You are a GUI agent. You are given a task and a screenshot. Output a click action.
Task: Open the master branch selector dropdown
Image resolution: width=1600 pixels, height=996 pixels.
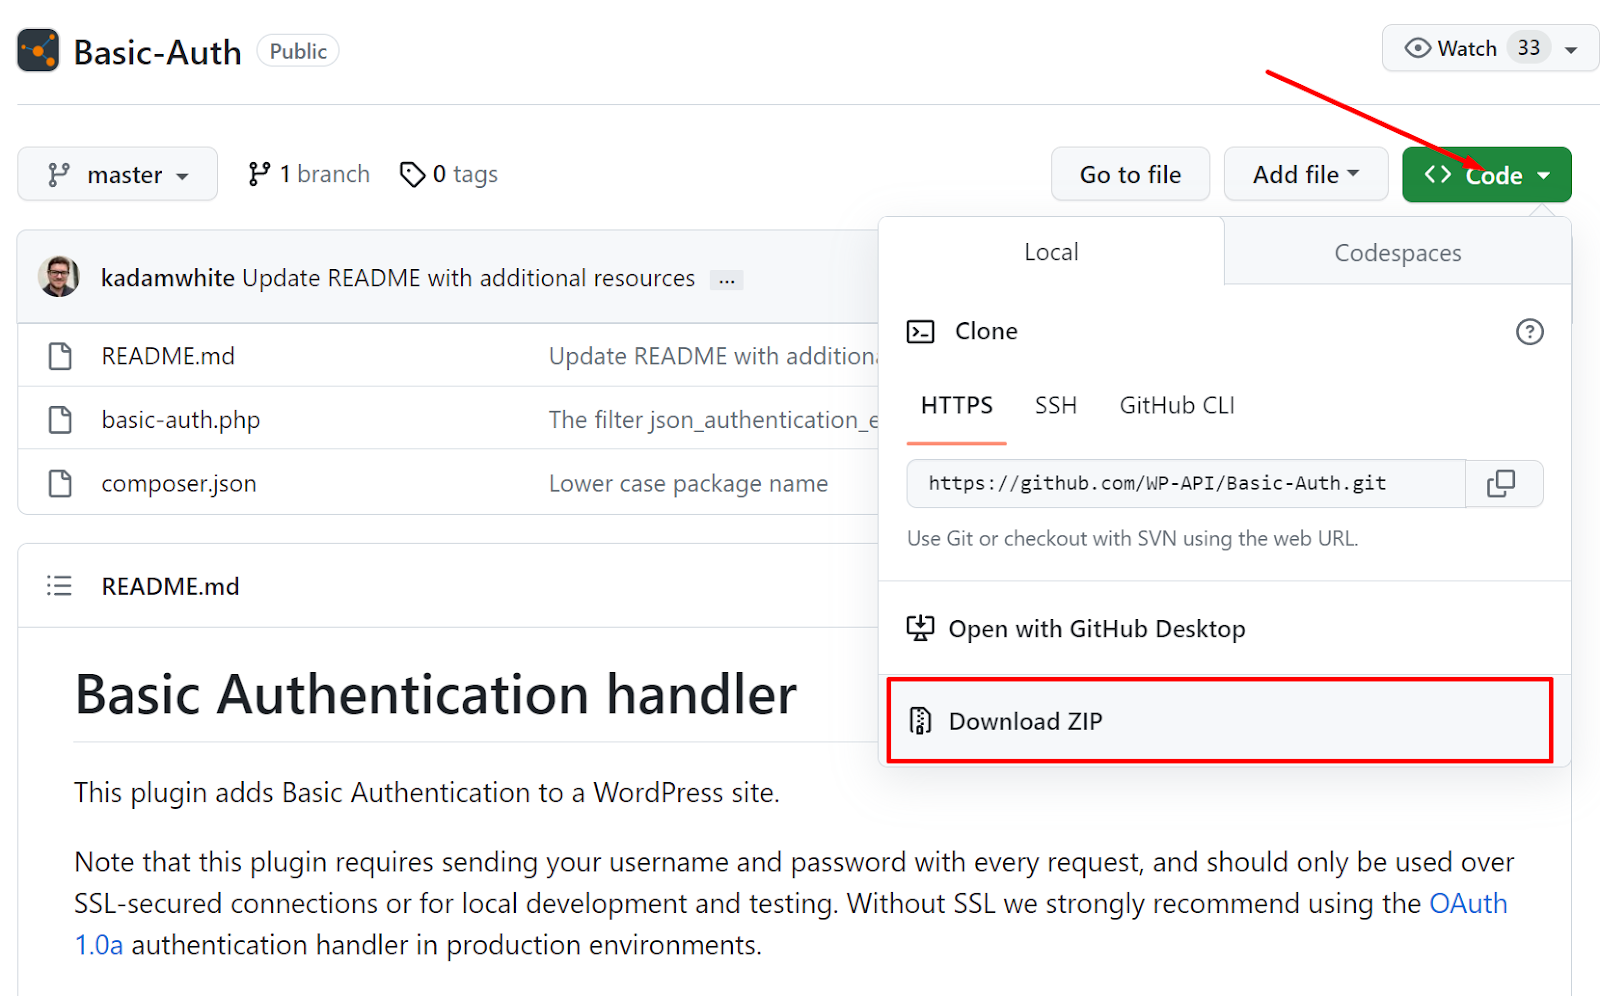click(x=117, y=174)
